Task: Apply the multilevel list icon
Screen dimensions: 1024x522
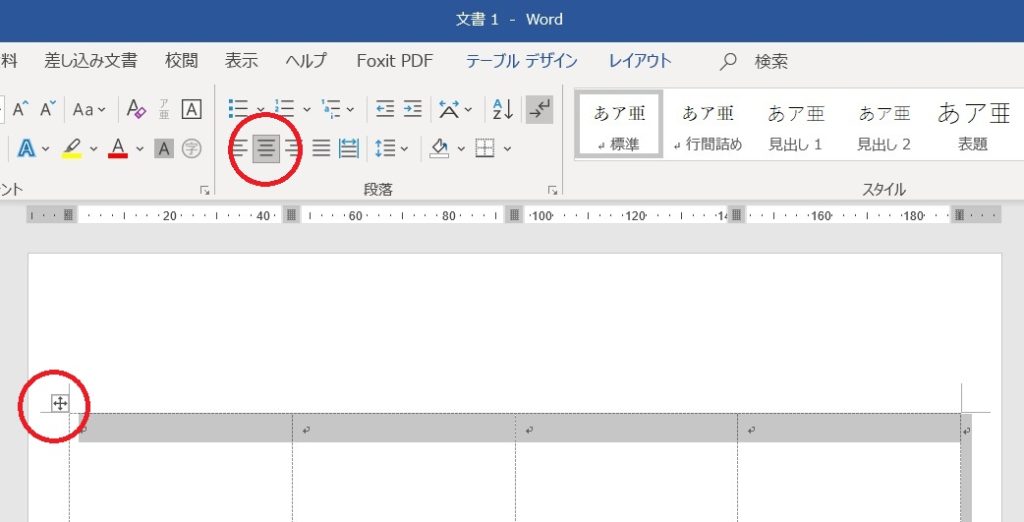Action: point(331,109)
